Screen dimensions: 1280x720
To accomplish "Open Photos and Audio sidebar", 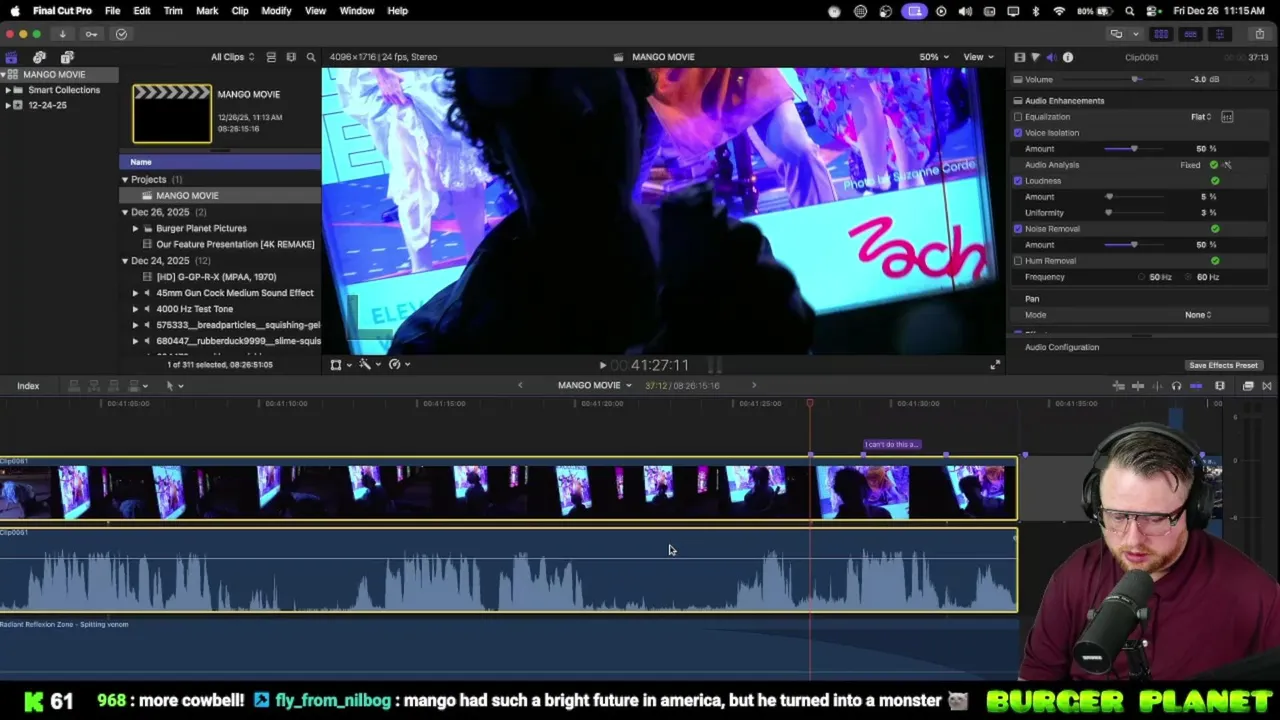I will point(39,57).
